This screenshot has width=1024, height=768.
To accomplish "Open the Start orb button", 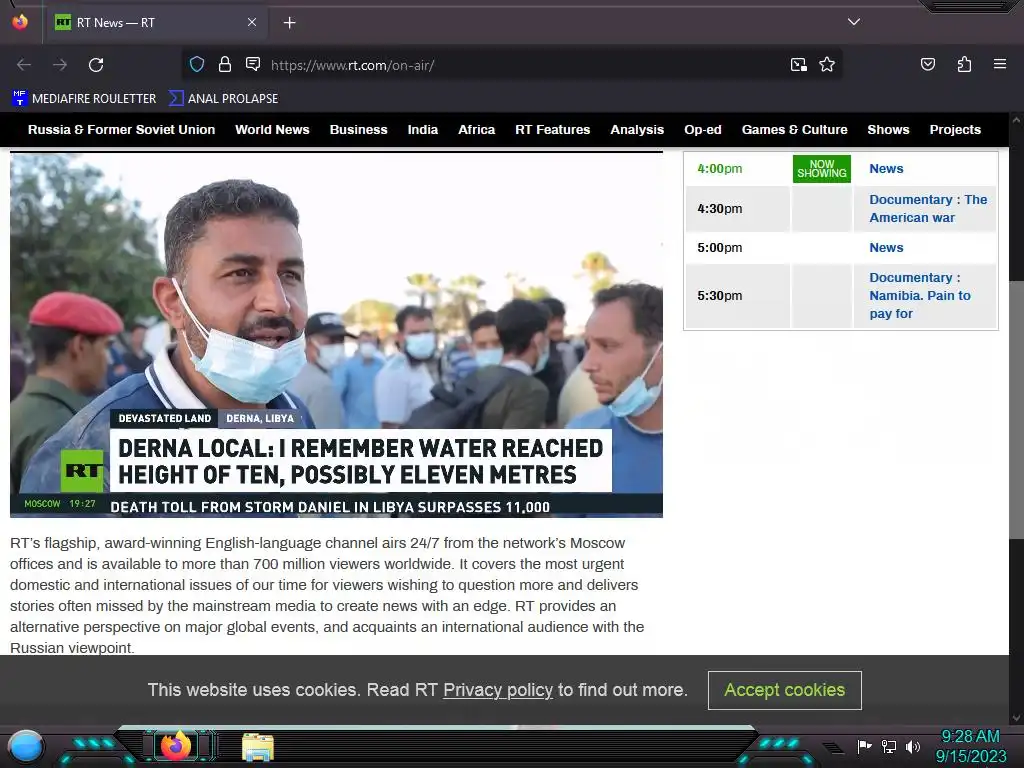I will 25,746.
